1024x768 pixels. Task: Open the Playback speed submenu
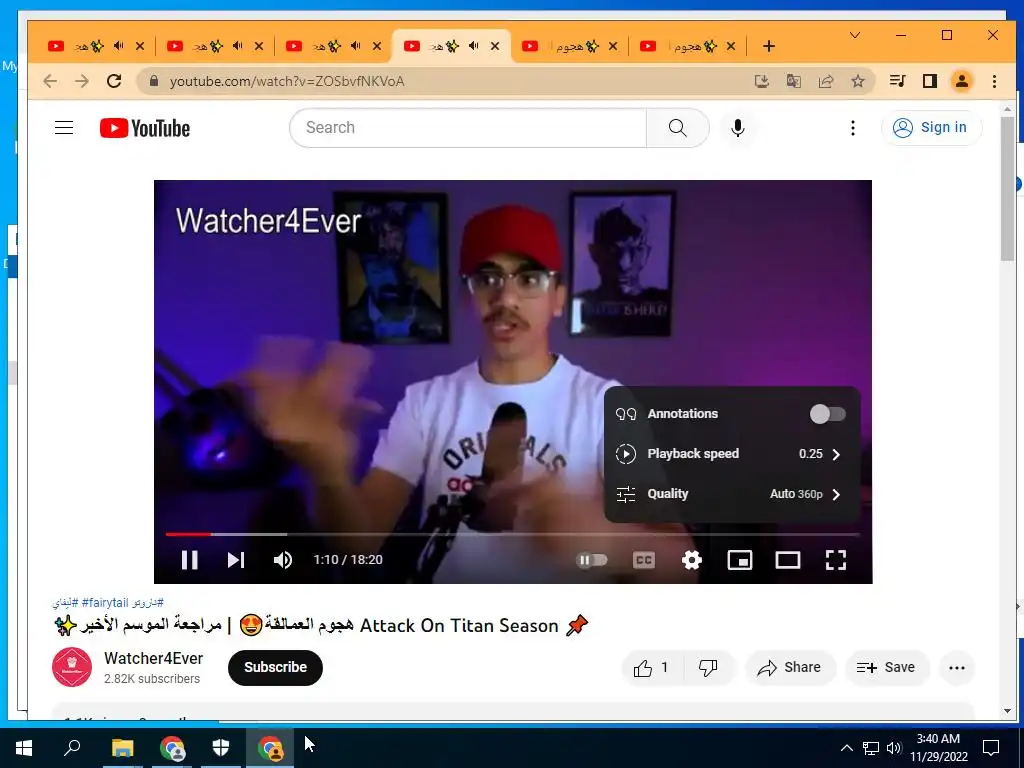click(731, 454)
